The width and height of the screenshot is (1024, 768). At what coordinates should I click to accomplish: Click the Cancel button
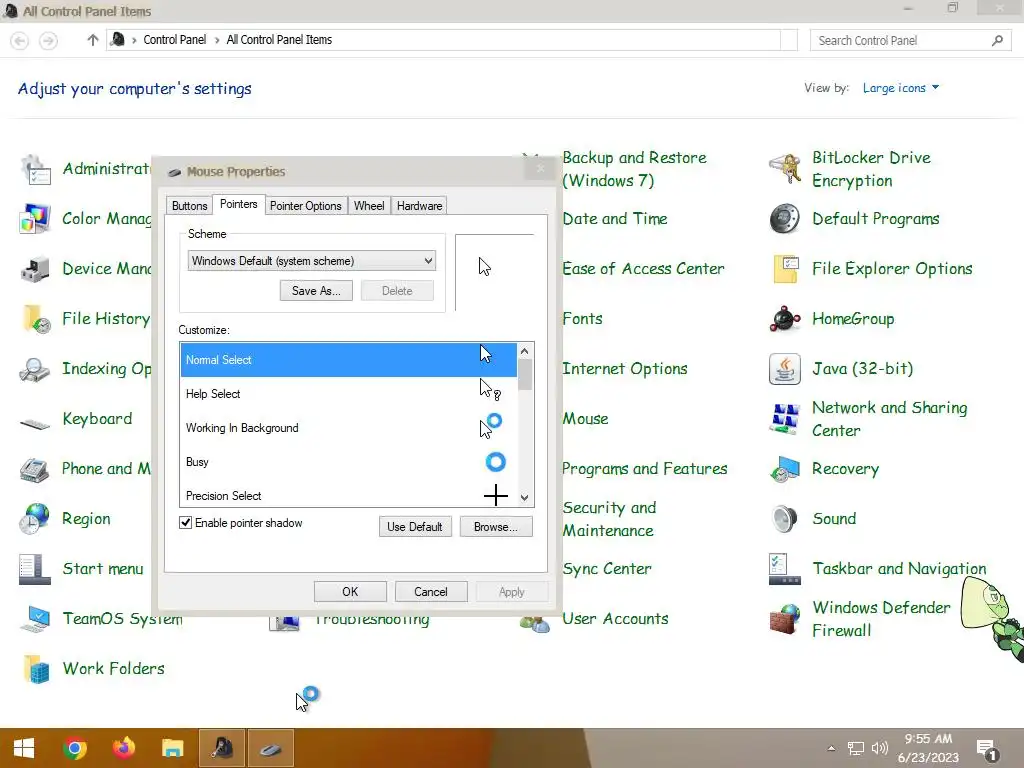click(431, 592)
